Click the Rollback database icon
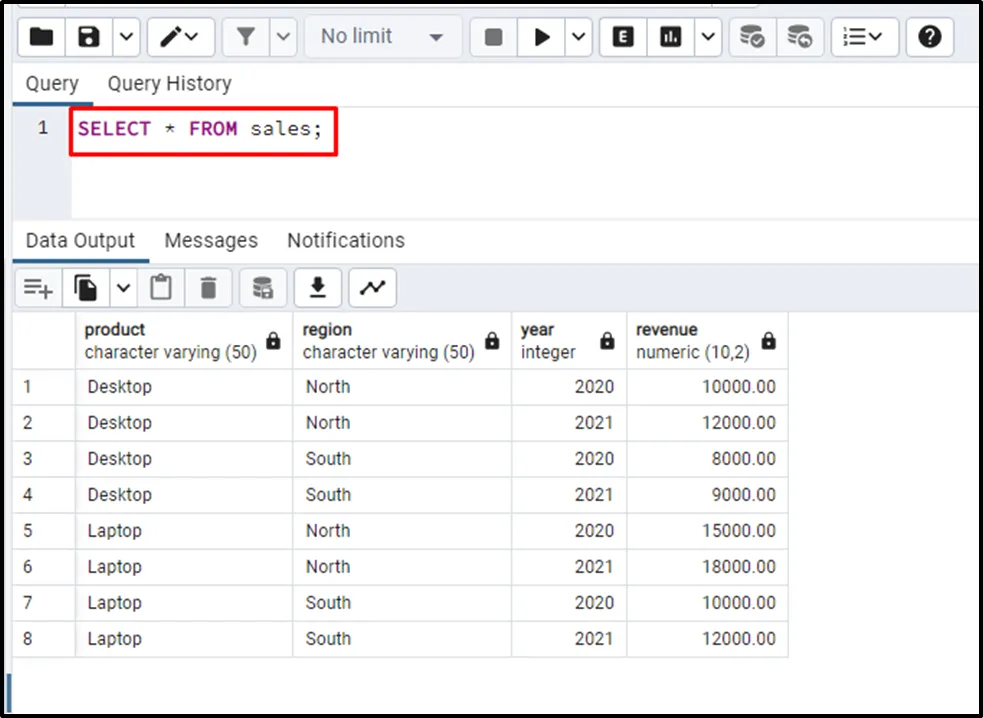 [799, 37]
